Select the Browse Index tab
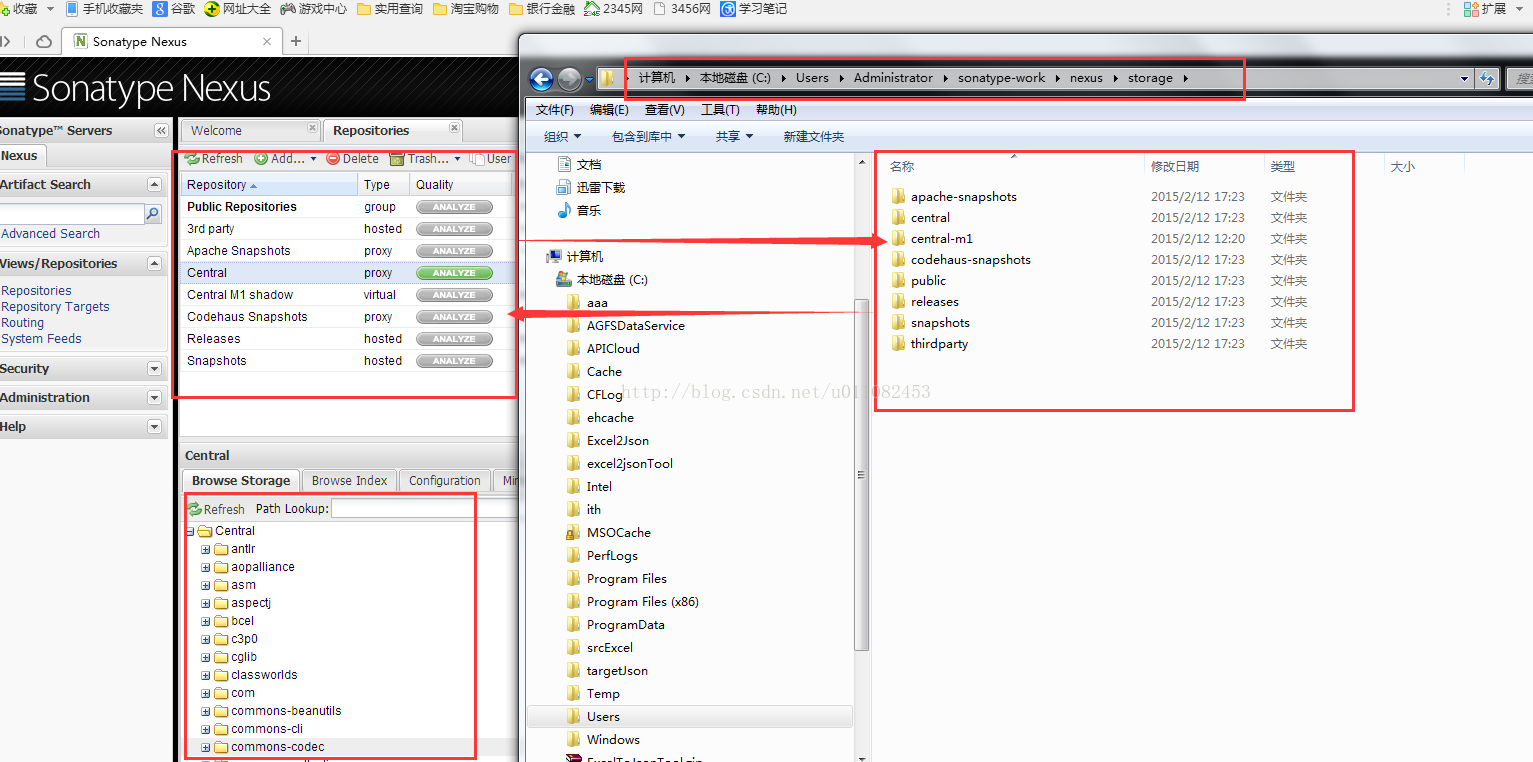The width and height of the screenshot is (1533, 762). (349, 481)
